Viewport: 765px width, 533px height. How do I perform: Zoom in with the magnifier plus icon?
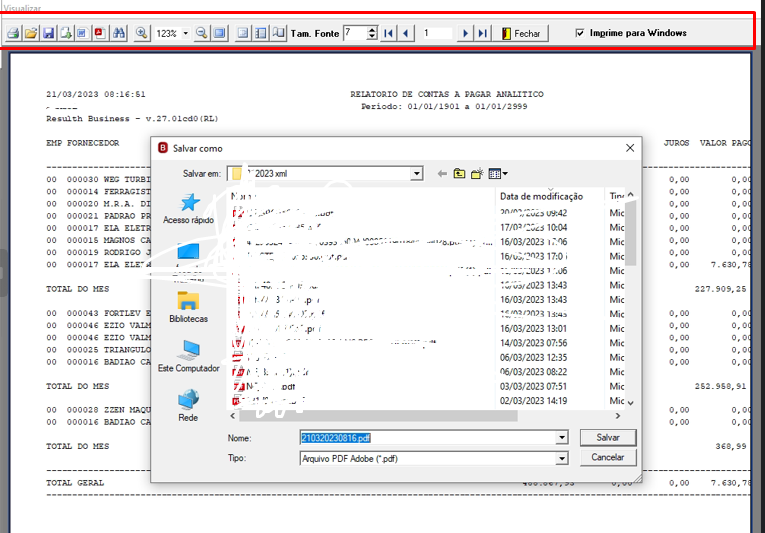(141, 33)
